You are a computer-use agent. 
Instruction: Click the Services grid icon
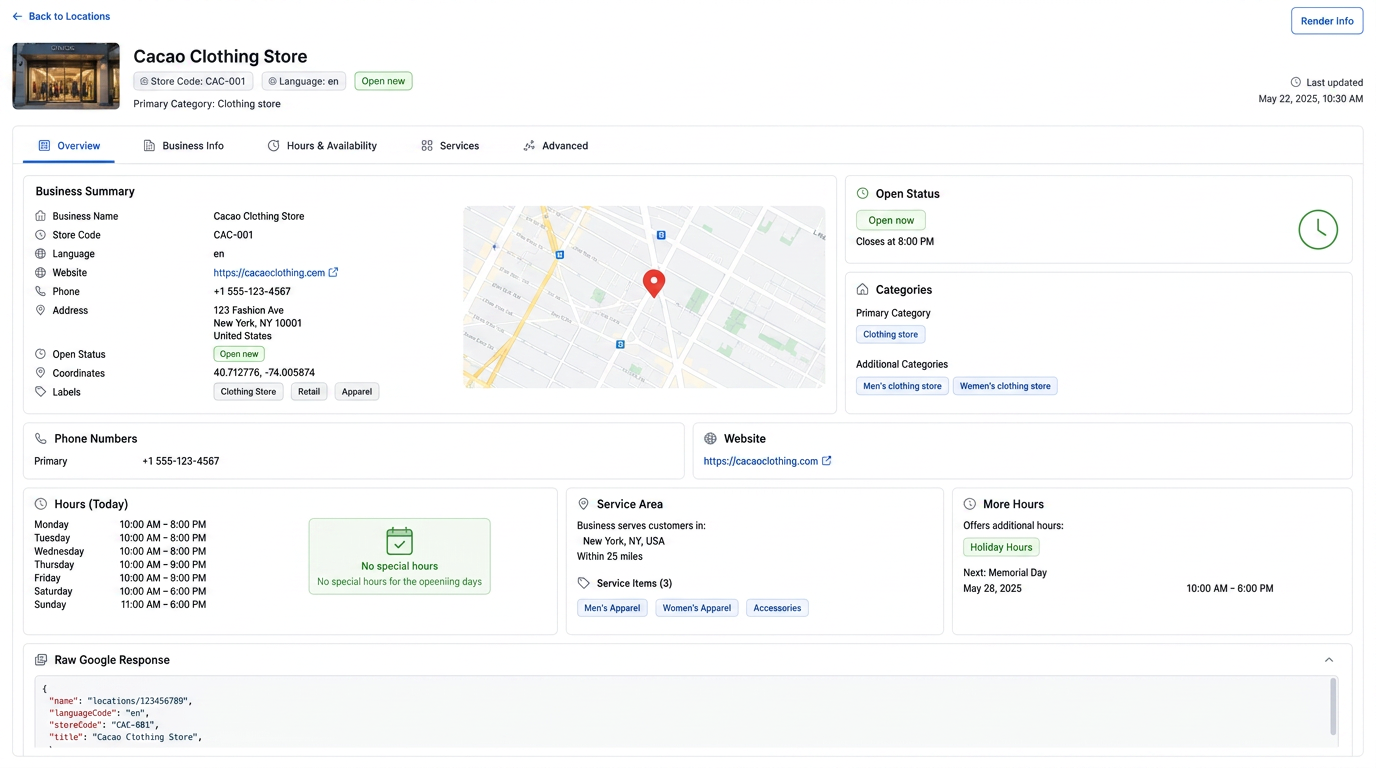tap(427, 146)
